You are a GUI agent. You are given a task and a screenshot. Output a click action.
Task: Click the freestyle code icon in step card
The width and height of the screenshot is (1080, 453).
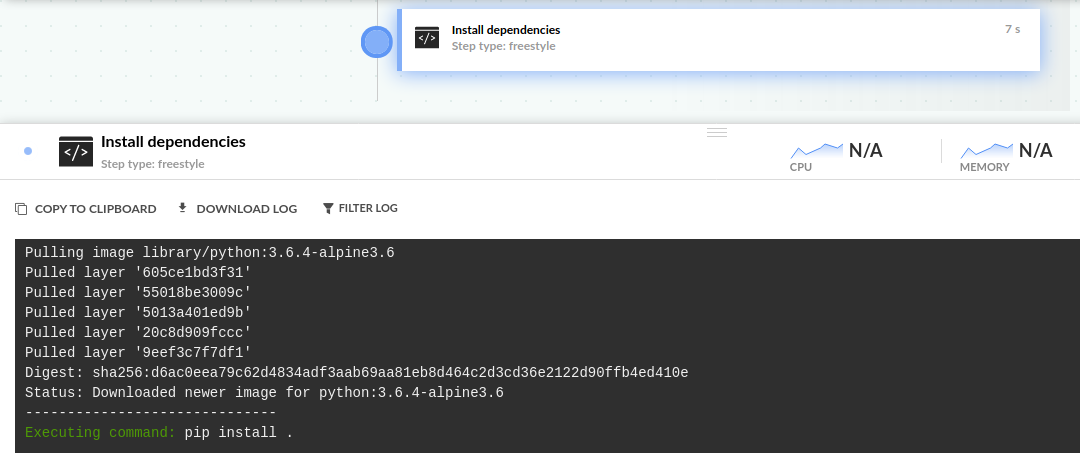click(427, 38)
